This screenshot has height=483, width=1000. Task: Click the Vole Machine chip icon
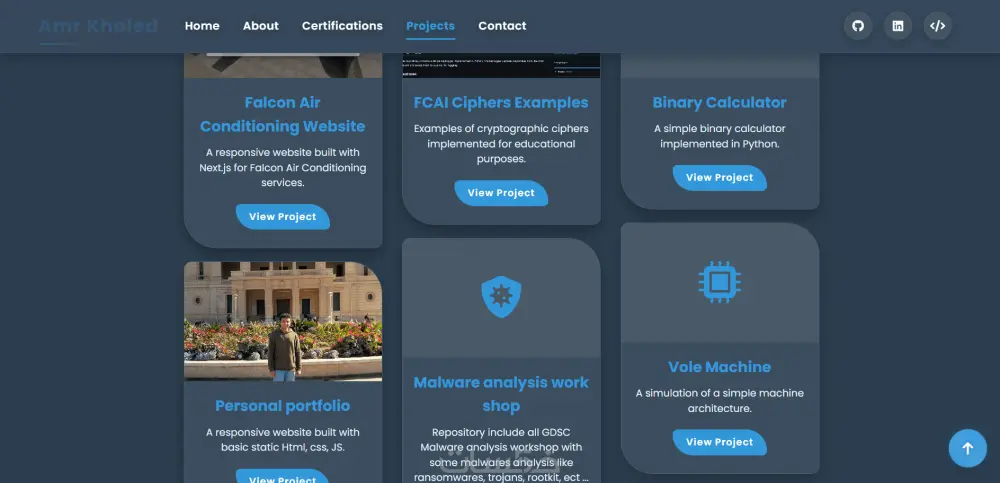[719, 281]
